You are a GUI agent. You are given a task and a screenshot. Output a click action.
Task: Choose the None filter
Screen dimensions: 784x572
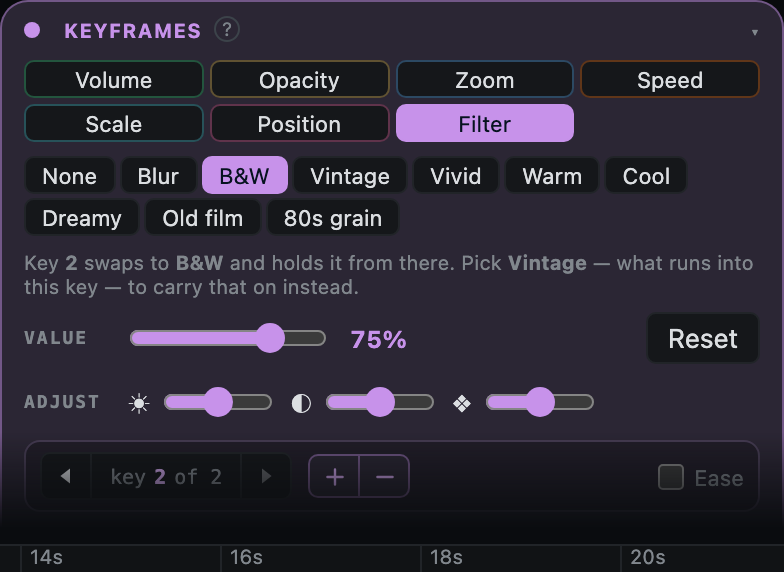[x=70, y=176]
